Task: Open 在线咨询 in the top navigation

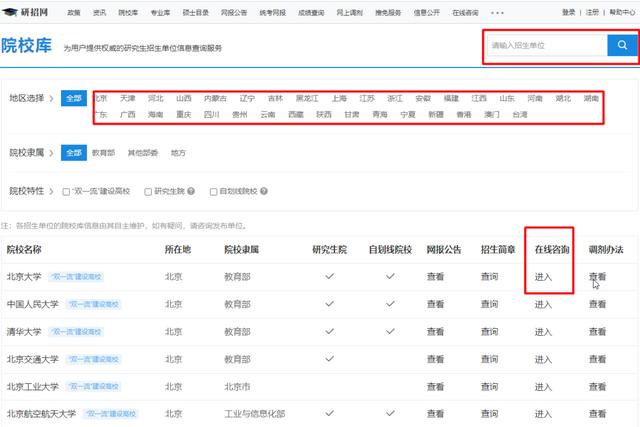Action: pos(465,13)
